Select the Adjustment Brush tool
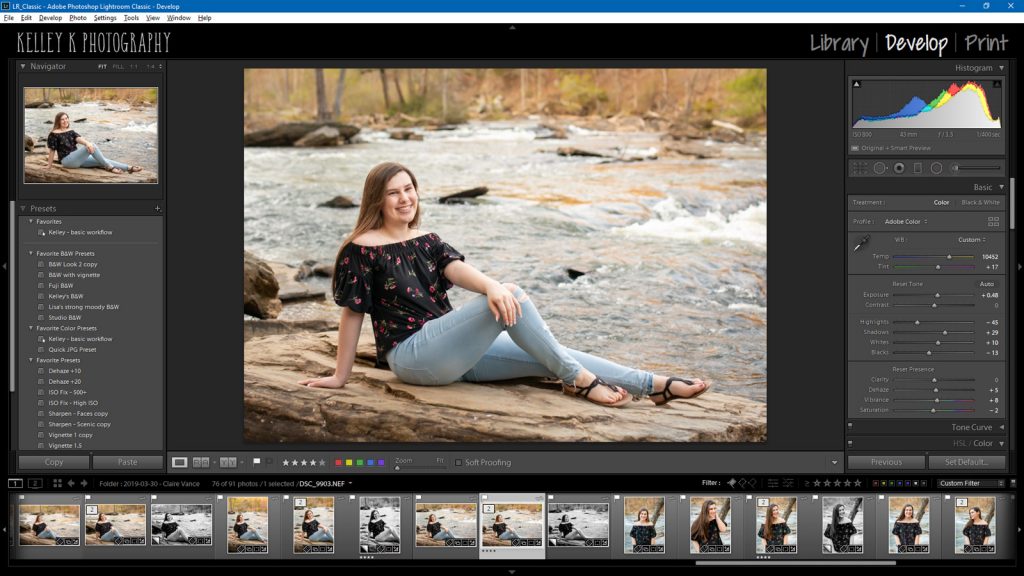This screenshot has width=1024, height=576. [976, 168]
